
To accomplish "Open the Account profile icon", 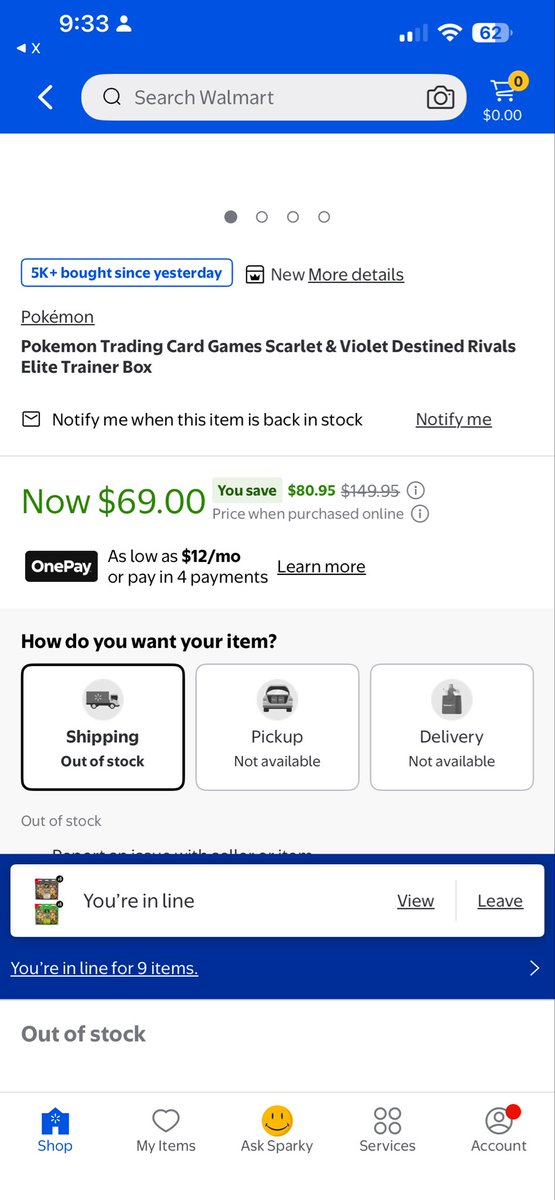I will (x=499, y=1119).
